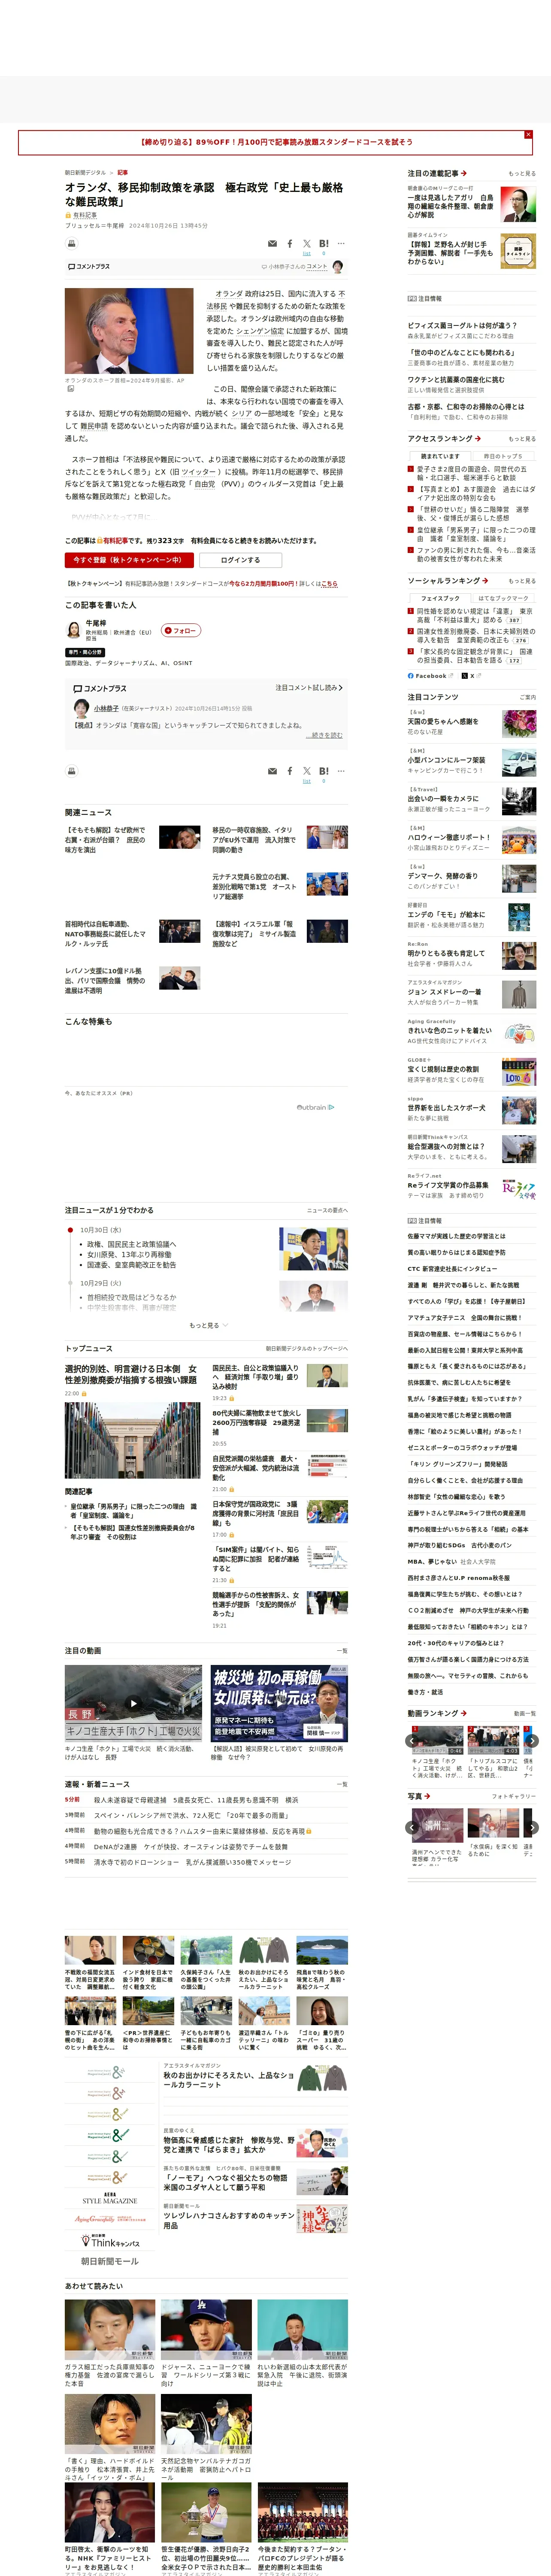The width and height of the screenshot is (551, 2576).
Task: Click もっと見る beside アクセスランキング
Action: click(521, 439)
